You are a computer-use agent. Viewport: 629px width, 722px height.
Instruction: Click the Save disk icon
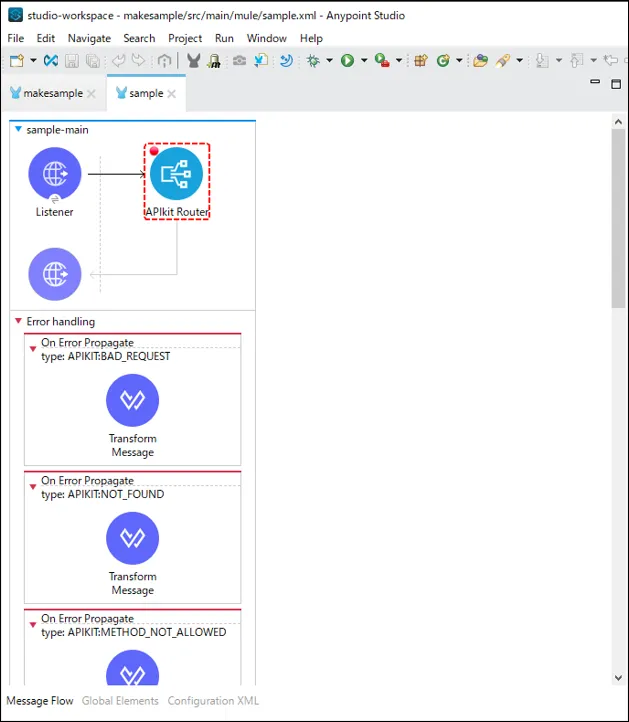pos(72,61)
